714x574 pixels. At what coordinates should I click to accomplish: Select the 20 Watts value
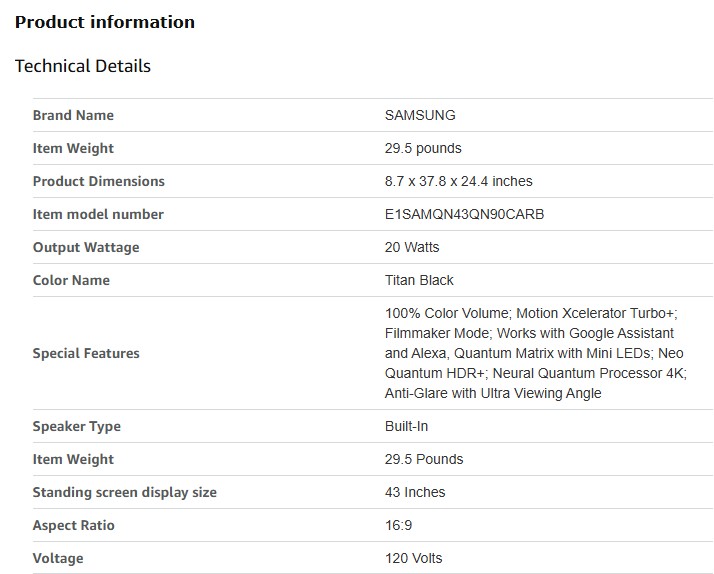click(412, 247)
